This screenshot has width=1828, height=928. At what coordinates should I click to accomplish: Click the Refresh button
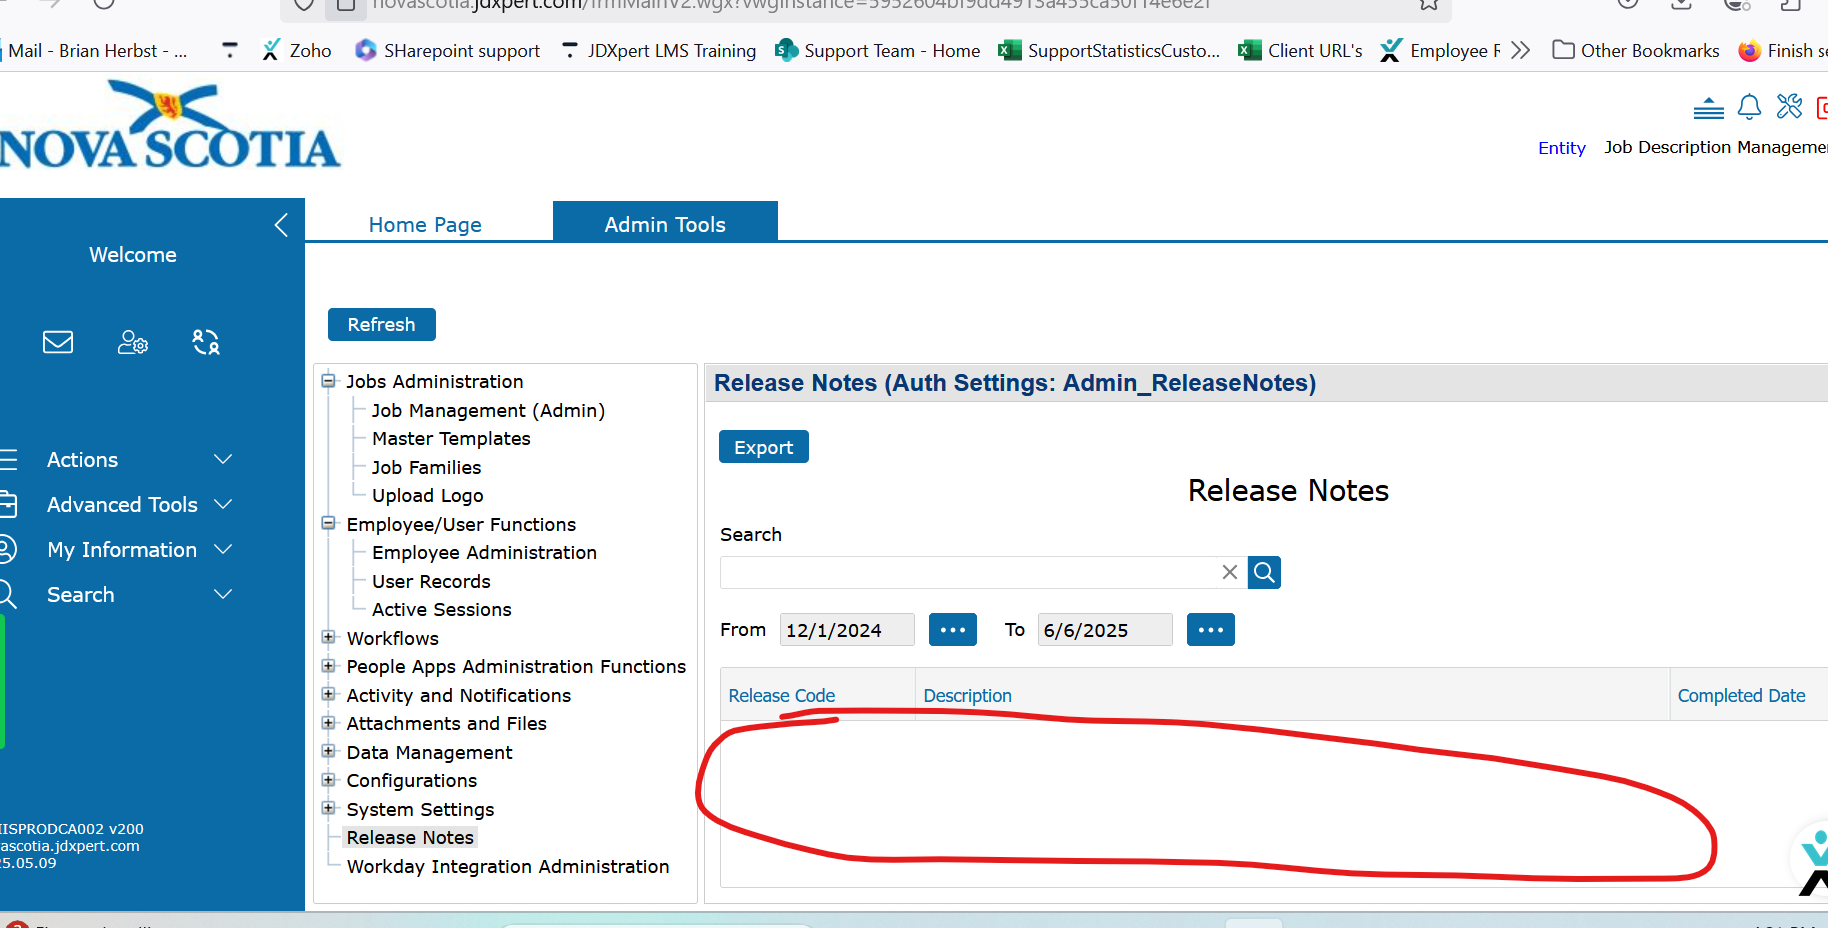[381, 324]
